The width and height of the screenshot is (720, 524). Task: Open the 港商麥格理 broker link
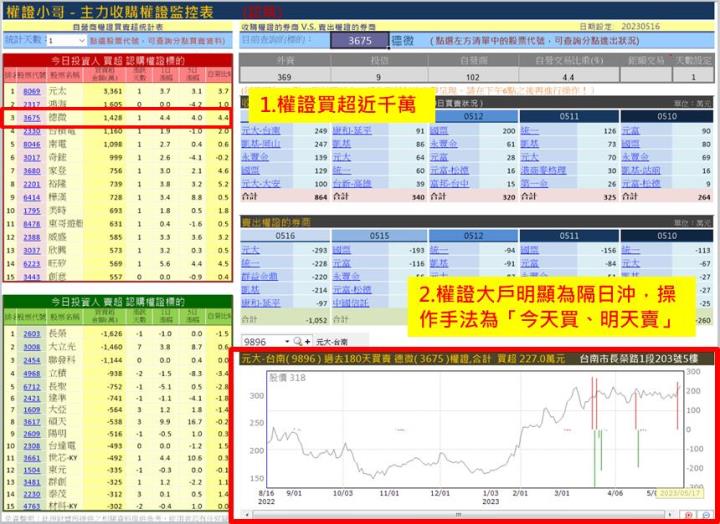pos(543,170)
